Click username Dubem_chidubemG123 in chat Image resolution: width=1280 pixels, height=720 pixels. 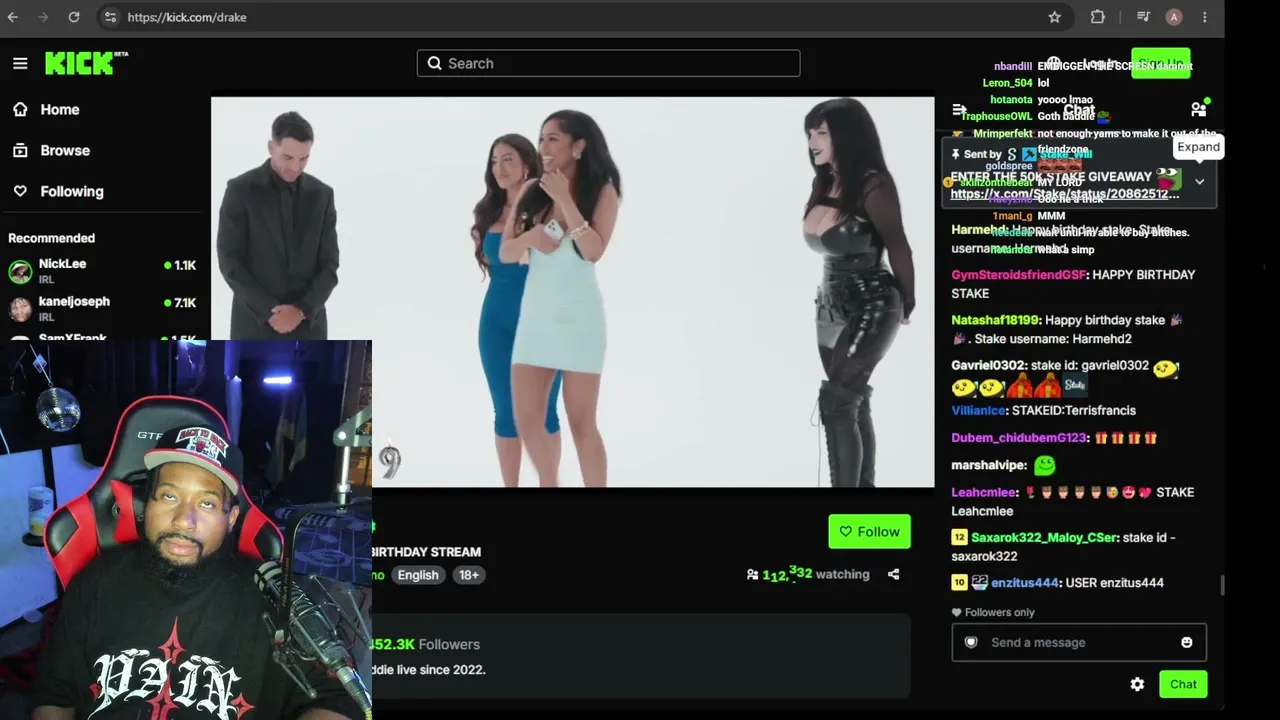(1019, 438)
